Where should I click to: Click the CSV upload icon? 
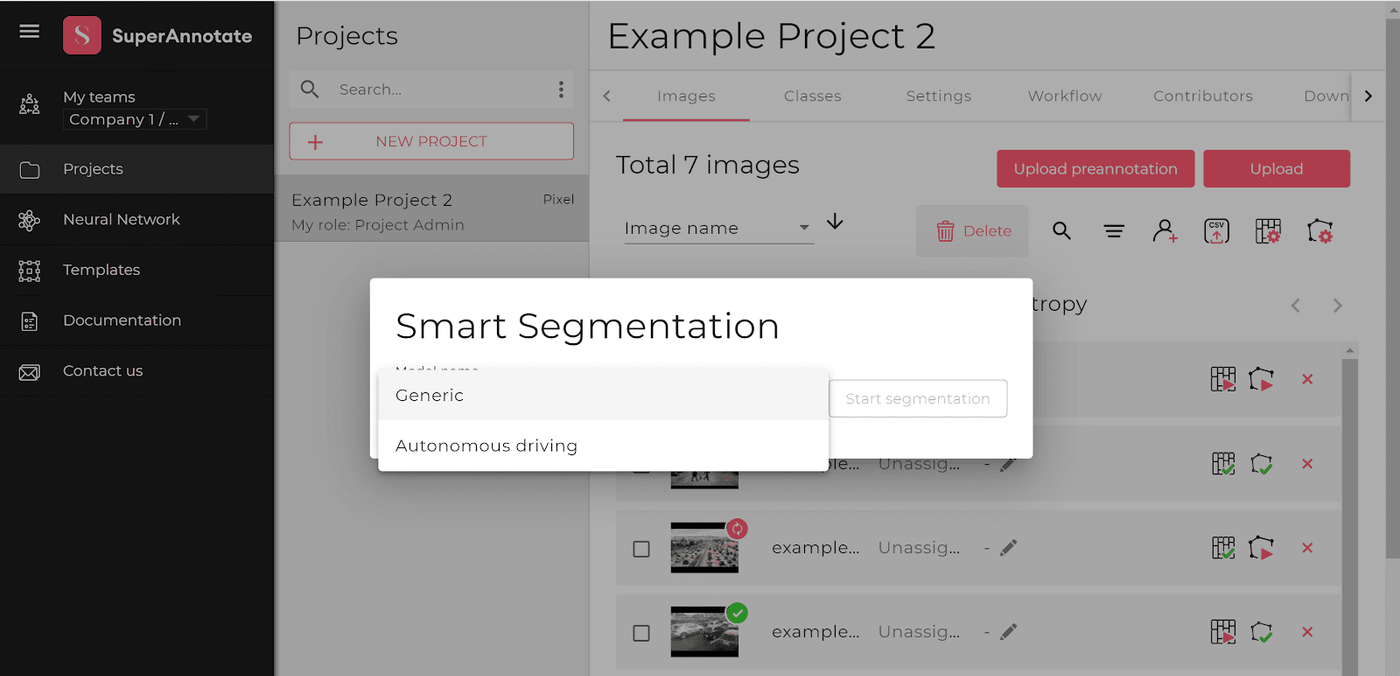pyautogui.click(x=1217, y=231)
